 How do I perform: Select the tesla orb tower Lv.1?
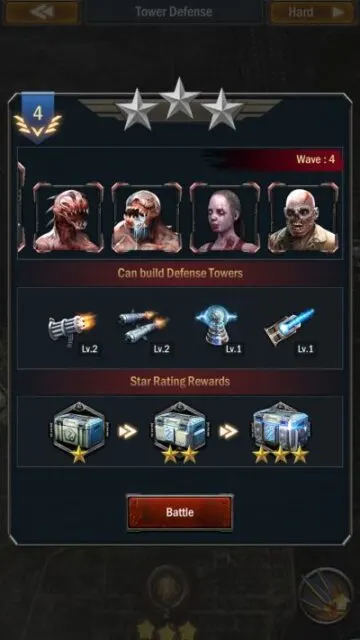coord(217,327)
